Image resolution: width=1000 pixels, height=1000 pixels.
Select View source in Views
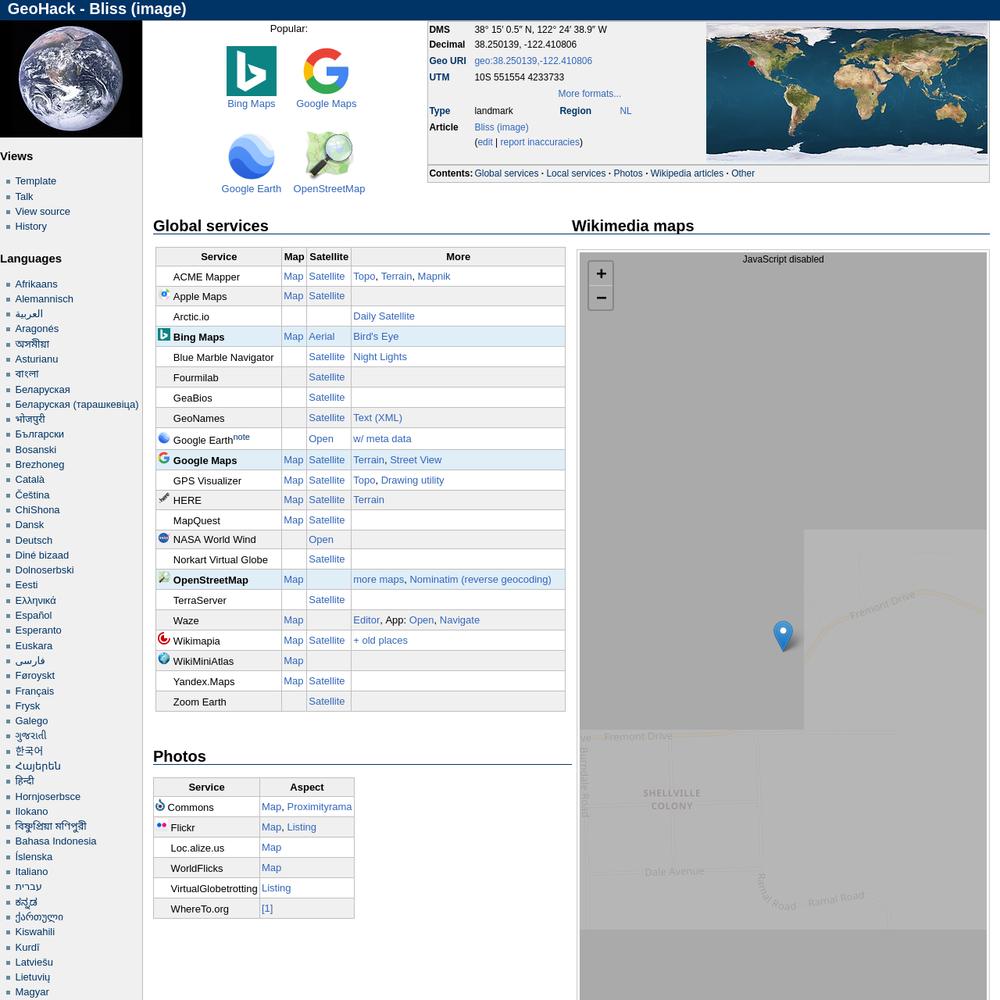tap(43, 212)
